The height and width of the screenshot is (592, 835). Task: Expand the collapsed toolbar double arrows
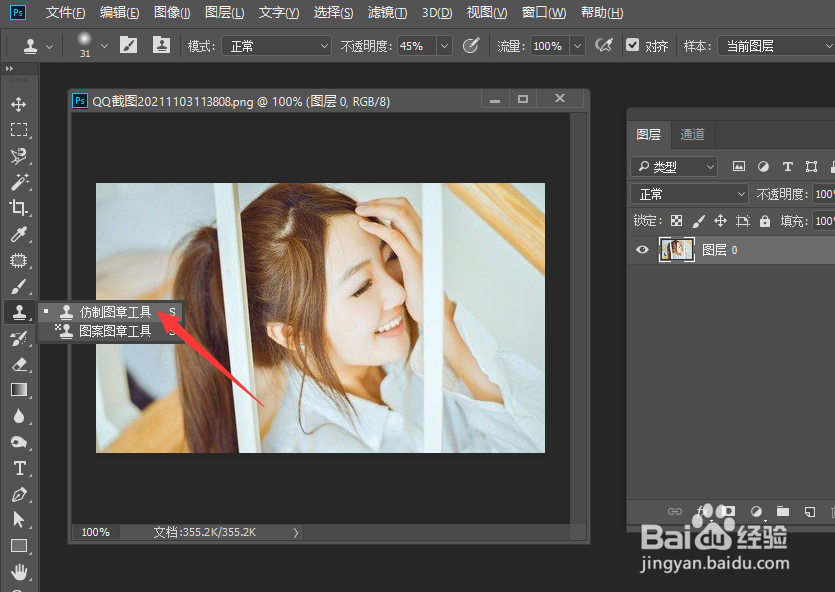[x=9, y=69]
